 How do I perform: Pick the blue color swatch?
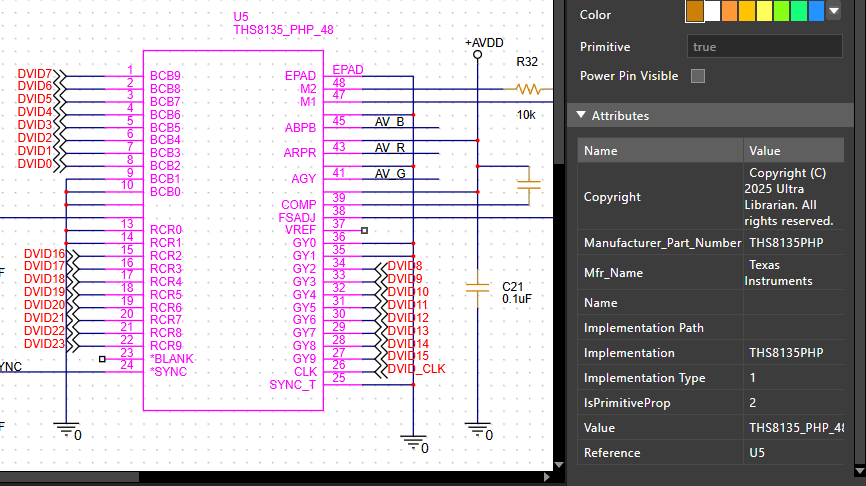[x=816, y=11]
